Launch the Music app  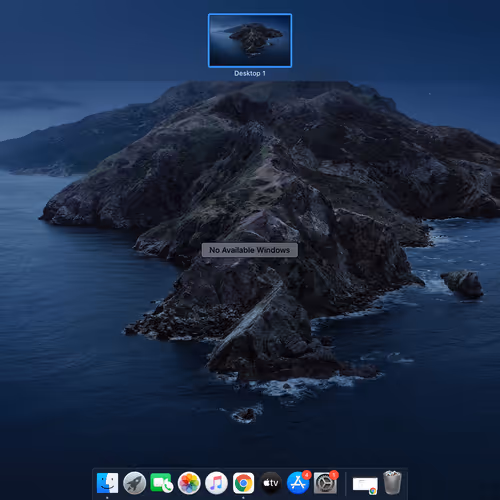(216, 483)
